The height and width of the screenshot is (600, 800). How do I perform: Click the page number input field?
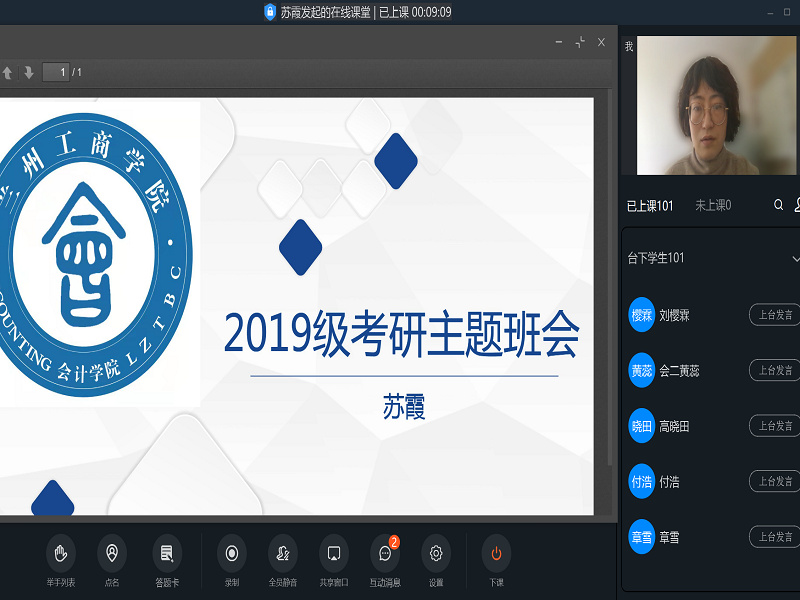coord(56,72)
